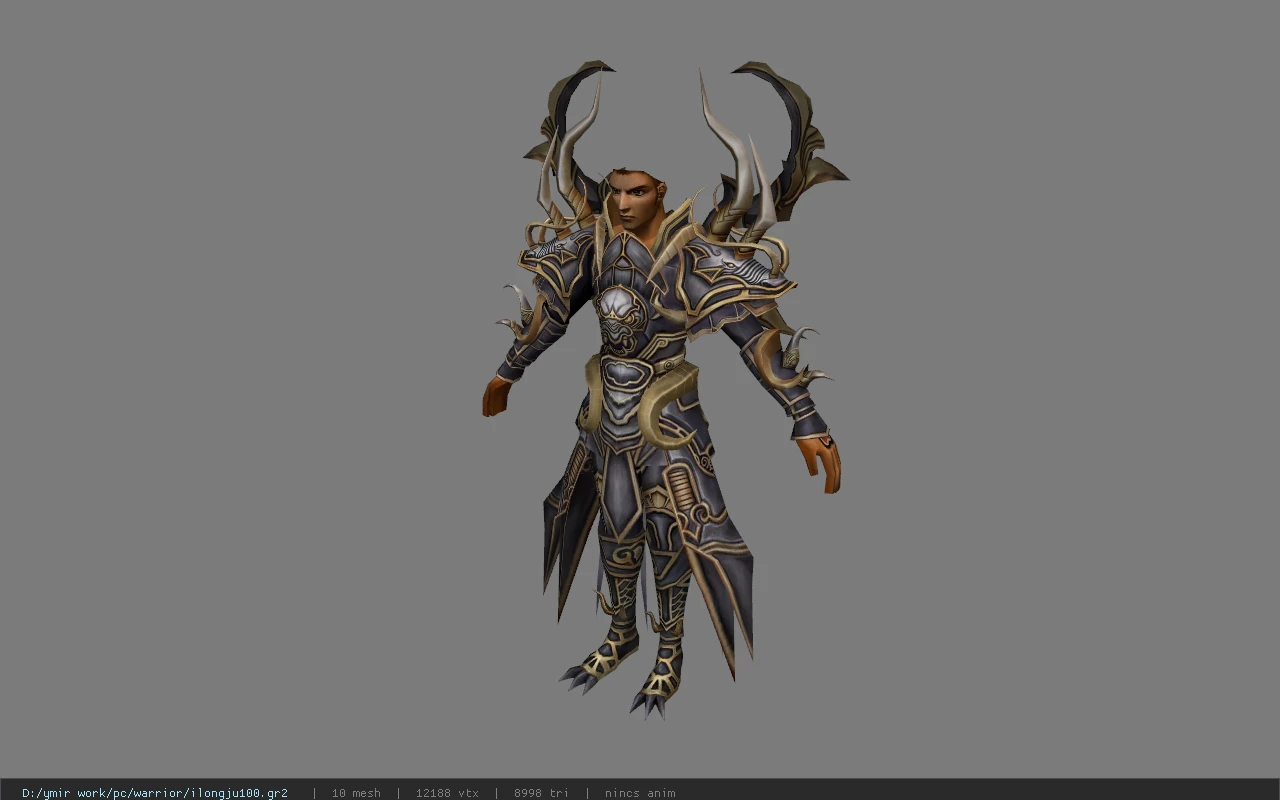Click the file path D:/ymir work/pc/warrior/ilongju100.gr2
The image size is (1280, 800).
(x=155, y=793)
